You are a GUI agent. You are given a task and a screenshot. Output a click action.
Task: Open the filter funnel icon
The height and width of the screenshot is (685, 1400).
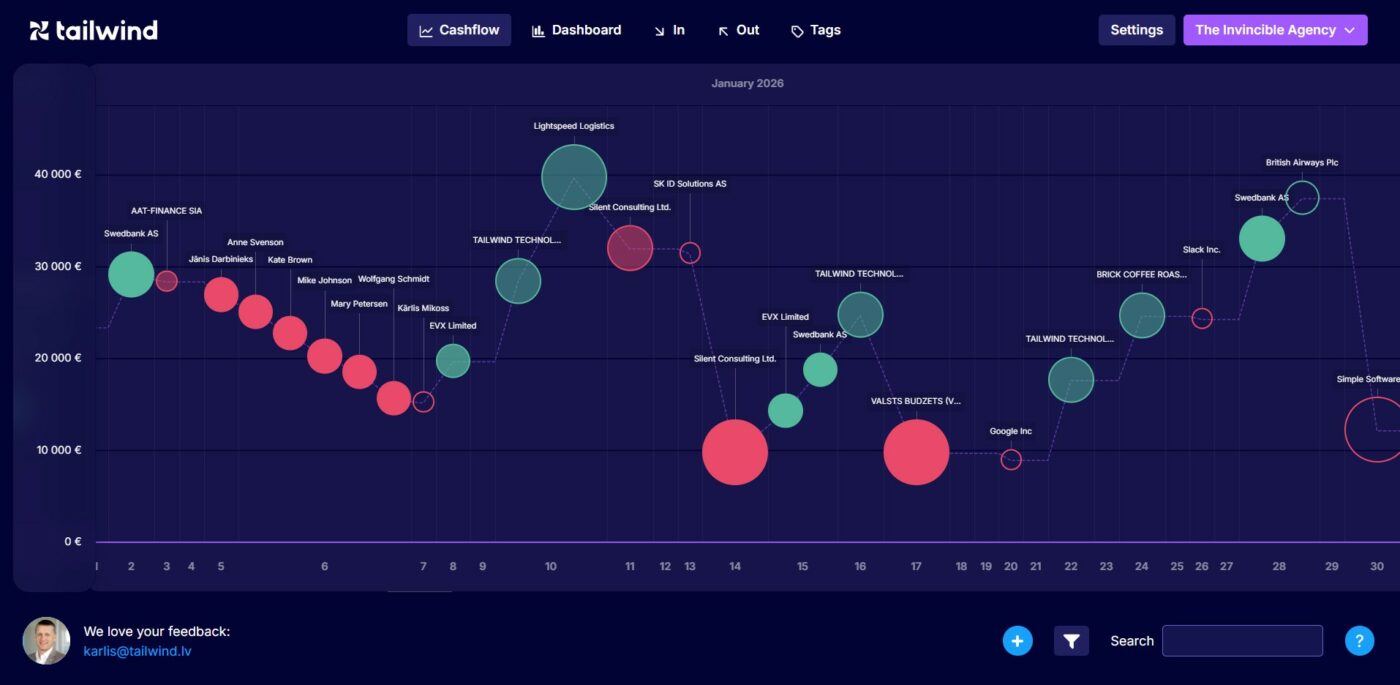[x=1071, y=641]
